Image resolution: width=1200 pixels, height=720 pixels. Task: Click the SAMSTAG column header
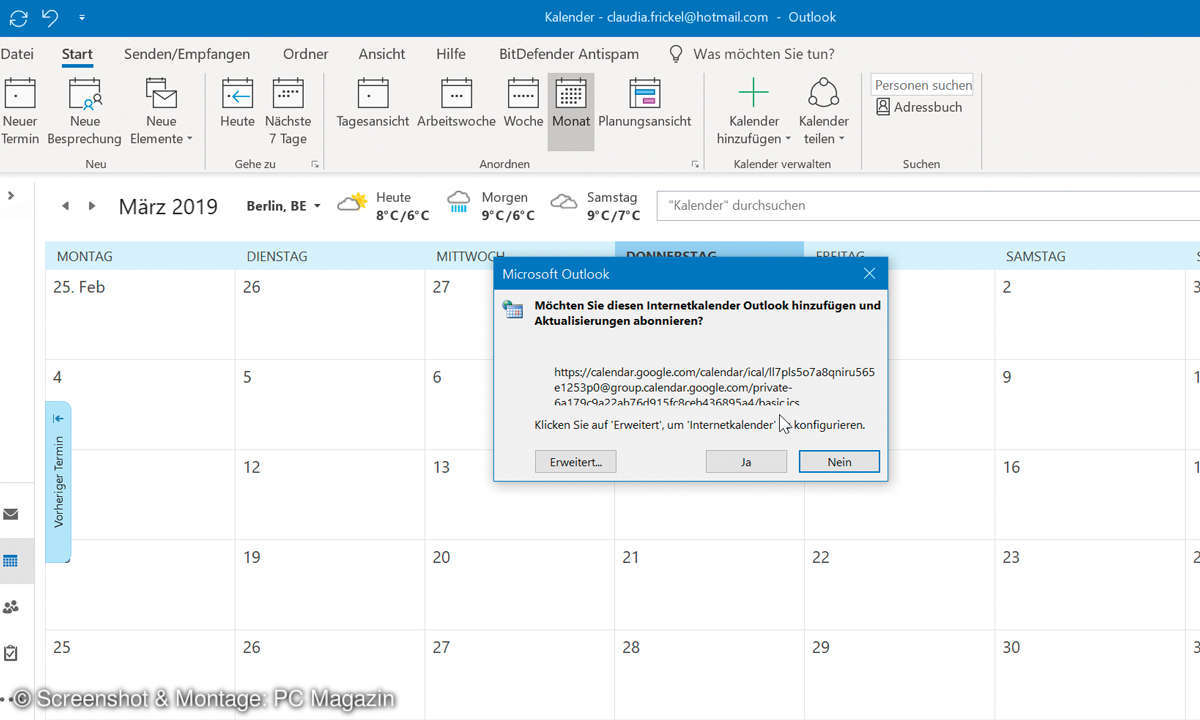point(1089,256)
